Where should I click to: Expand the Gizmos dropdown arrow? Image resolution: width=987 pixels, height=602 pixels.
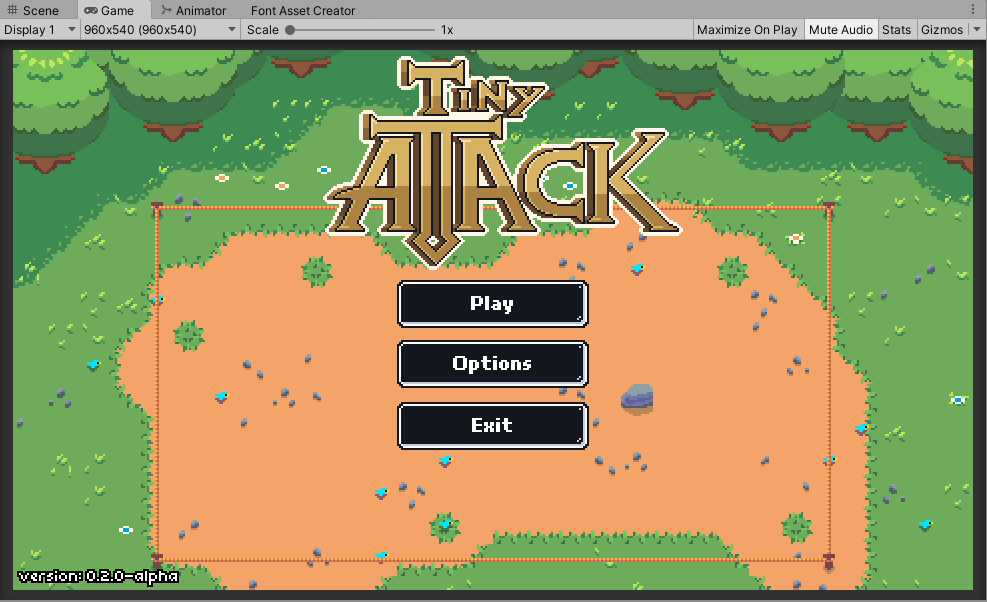[x=977, y=30]
